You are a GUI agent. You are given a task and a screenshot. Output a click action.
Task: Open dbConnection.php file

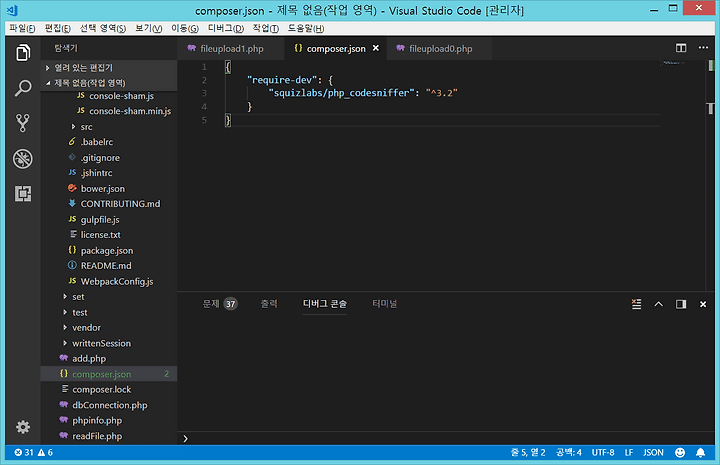coord(109,405)
